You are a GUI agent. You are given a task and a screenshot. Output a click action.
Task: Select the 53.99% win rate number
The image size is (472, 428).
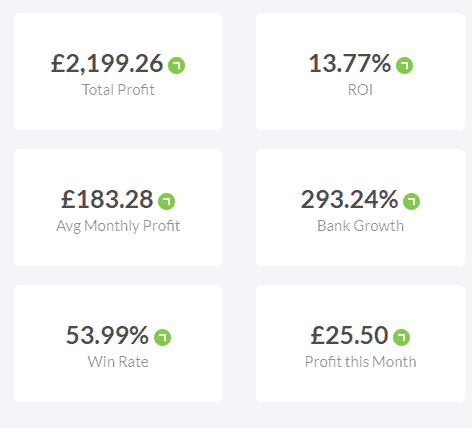coord(107,335)
